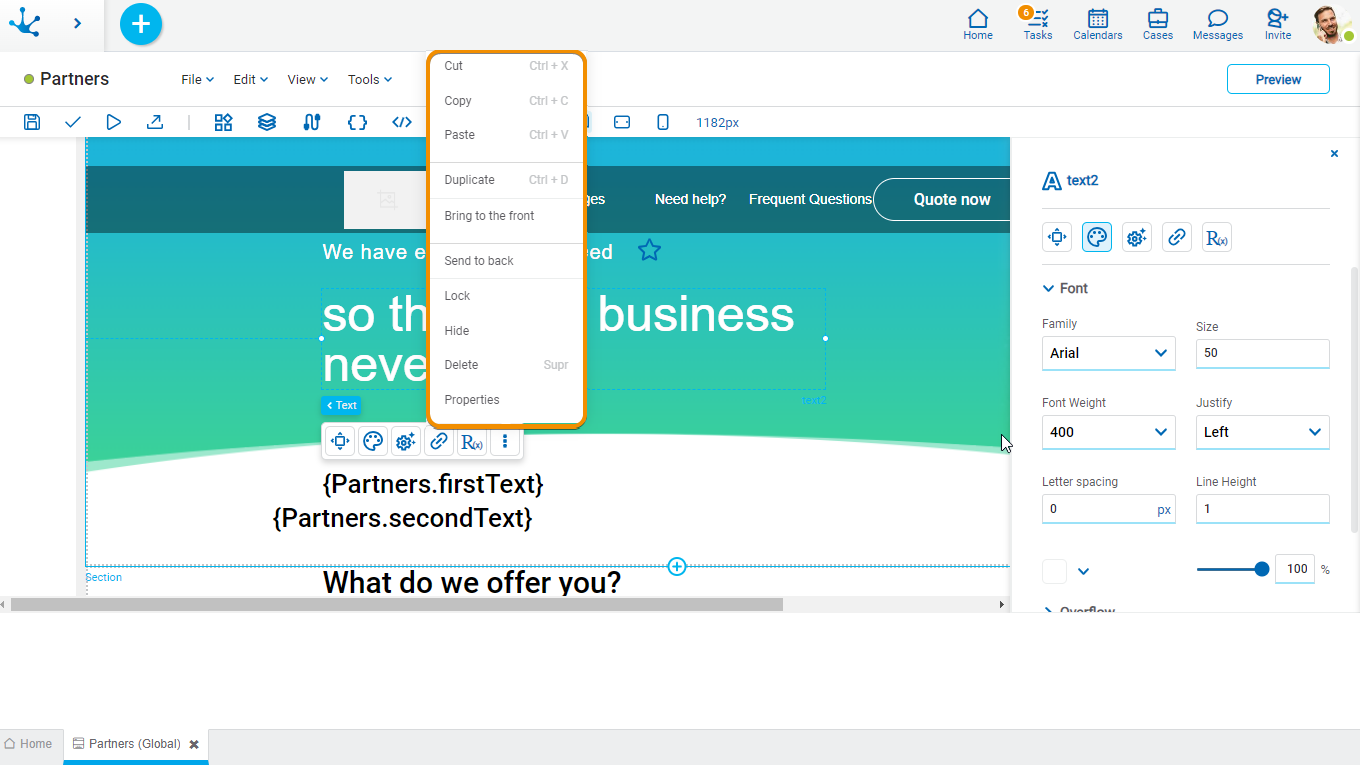Open the color picker chevron beside the swatch
Image resolution: width=1360 pixels, height=765 pixels.
pos(1083,571)
